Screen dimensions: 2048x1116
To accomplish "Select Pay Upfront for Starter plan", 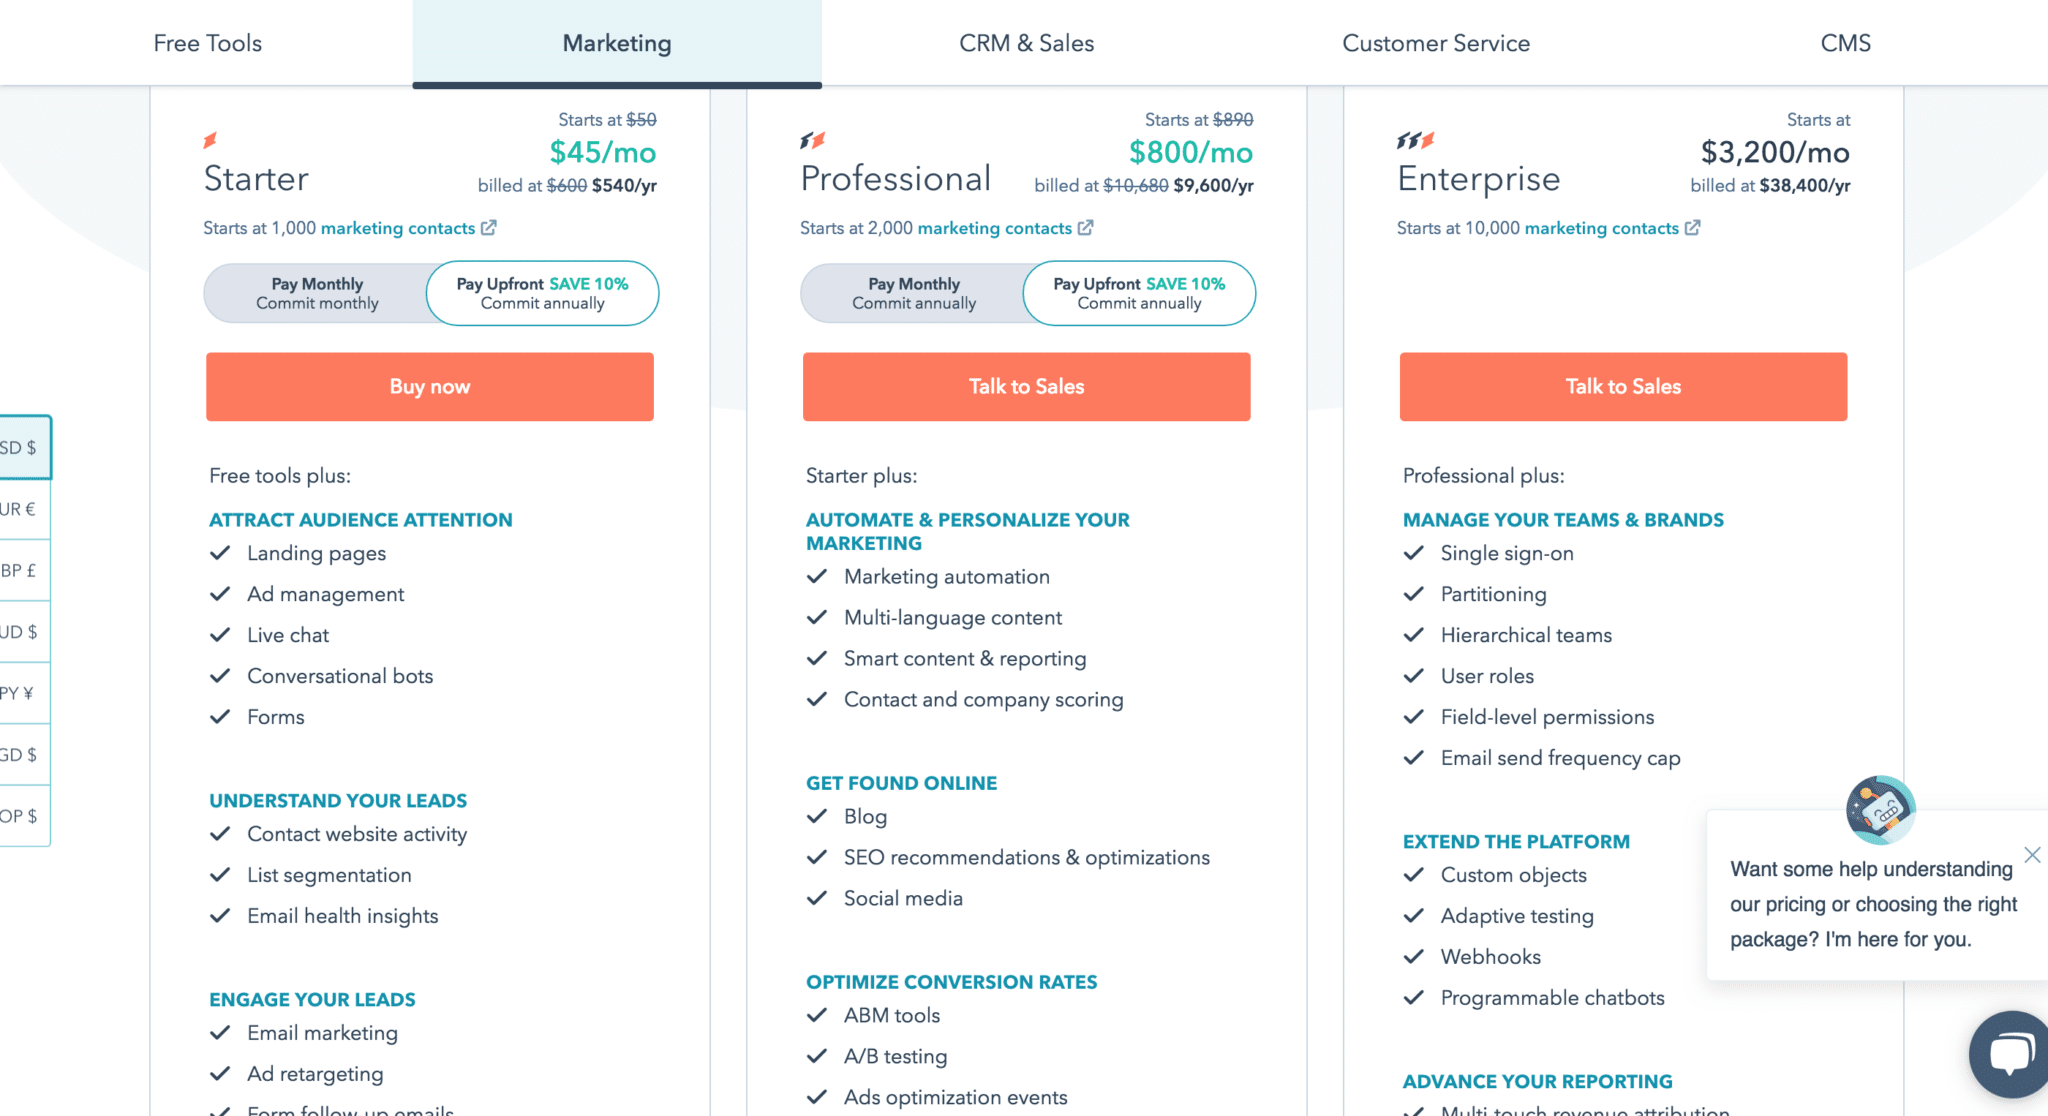I will tap(542, 293).
